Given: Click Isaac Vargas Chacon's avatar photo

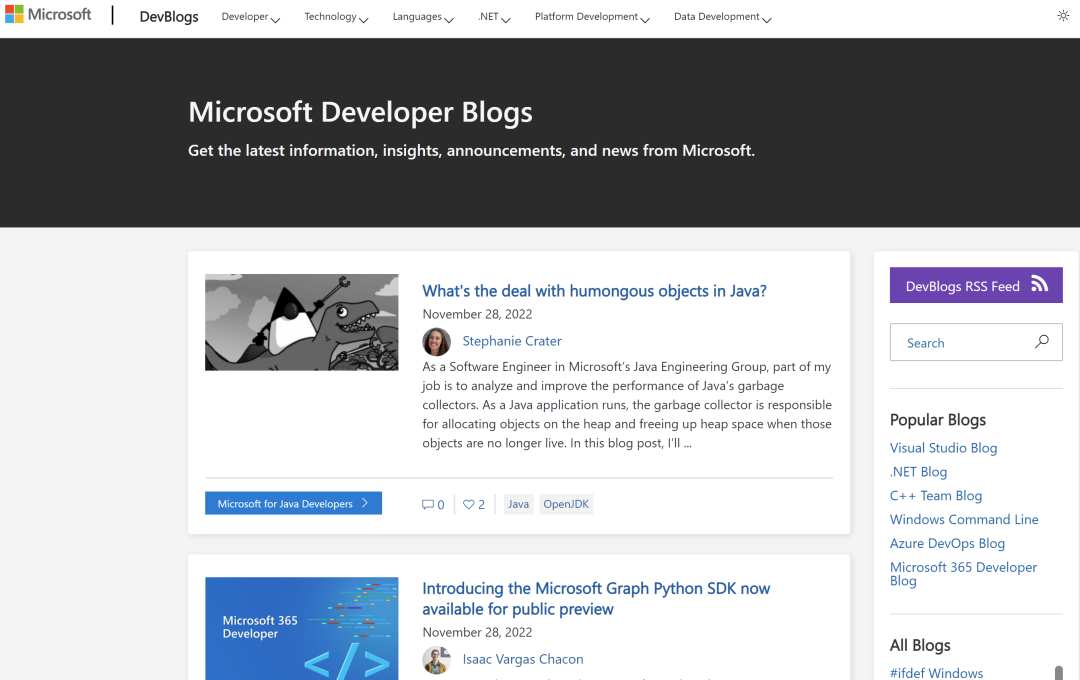Looking at the screenshot, I should click(x=437, y=660).
